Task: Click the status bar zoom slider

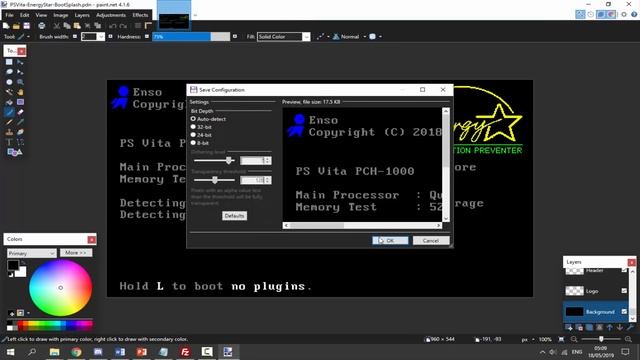Action: [601, 339]
